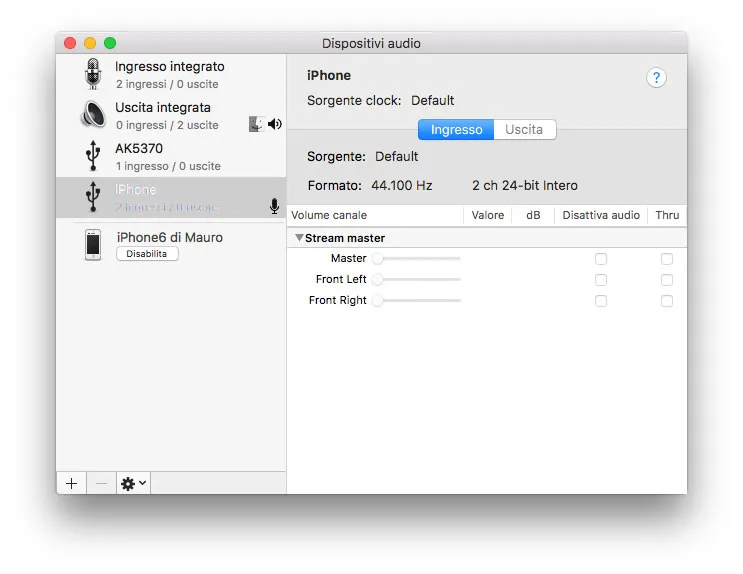Screen dimensions: 743x574
Task: Click the default input microphone indicator on iPhone row
Action: click(274, 206)
